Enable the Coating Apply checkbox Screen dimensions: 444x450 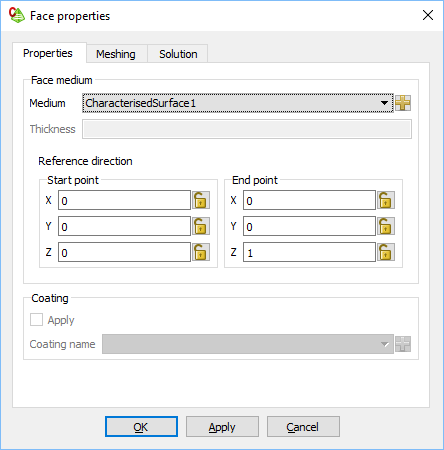click(x=36, y=320)
